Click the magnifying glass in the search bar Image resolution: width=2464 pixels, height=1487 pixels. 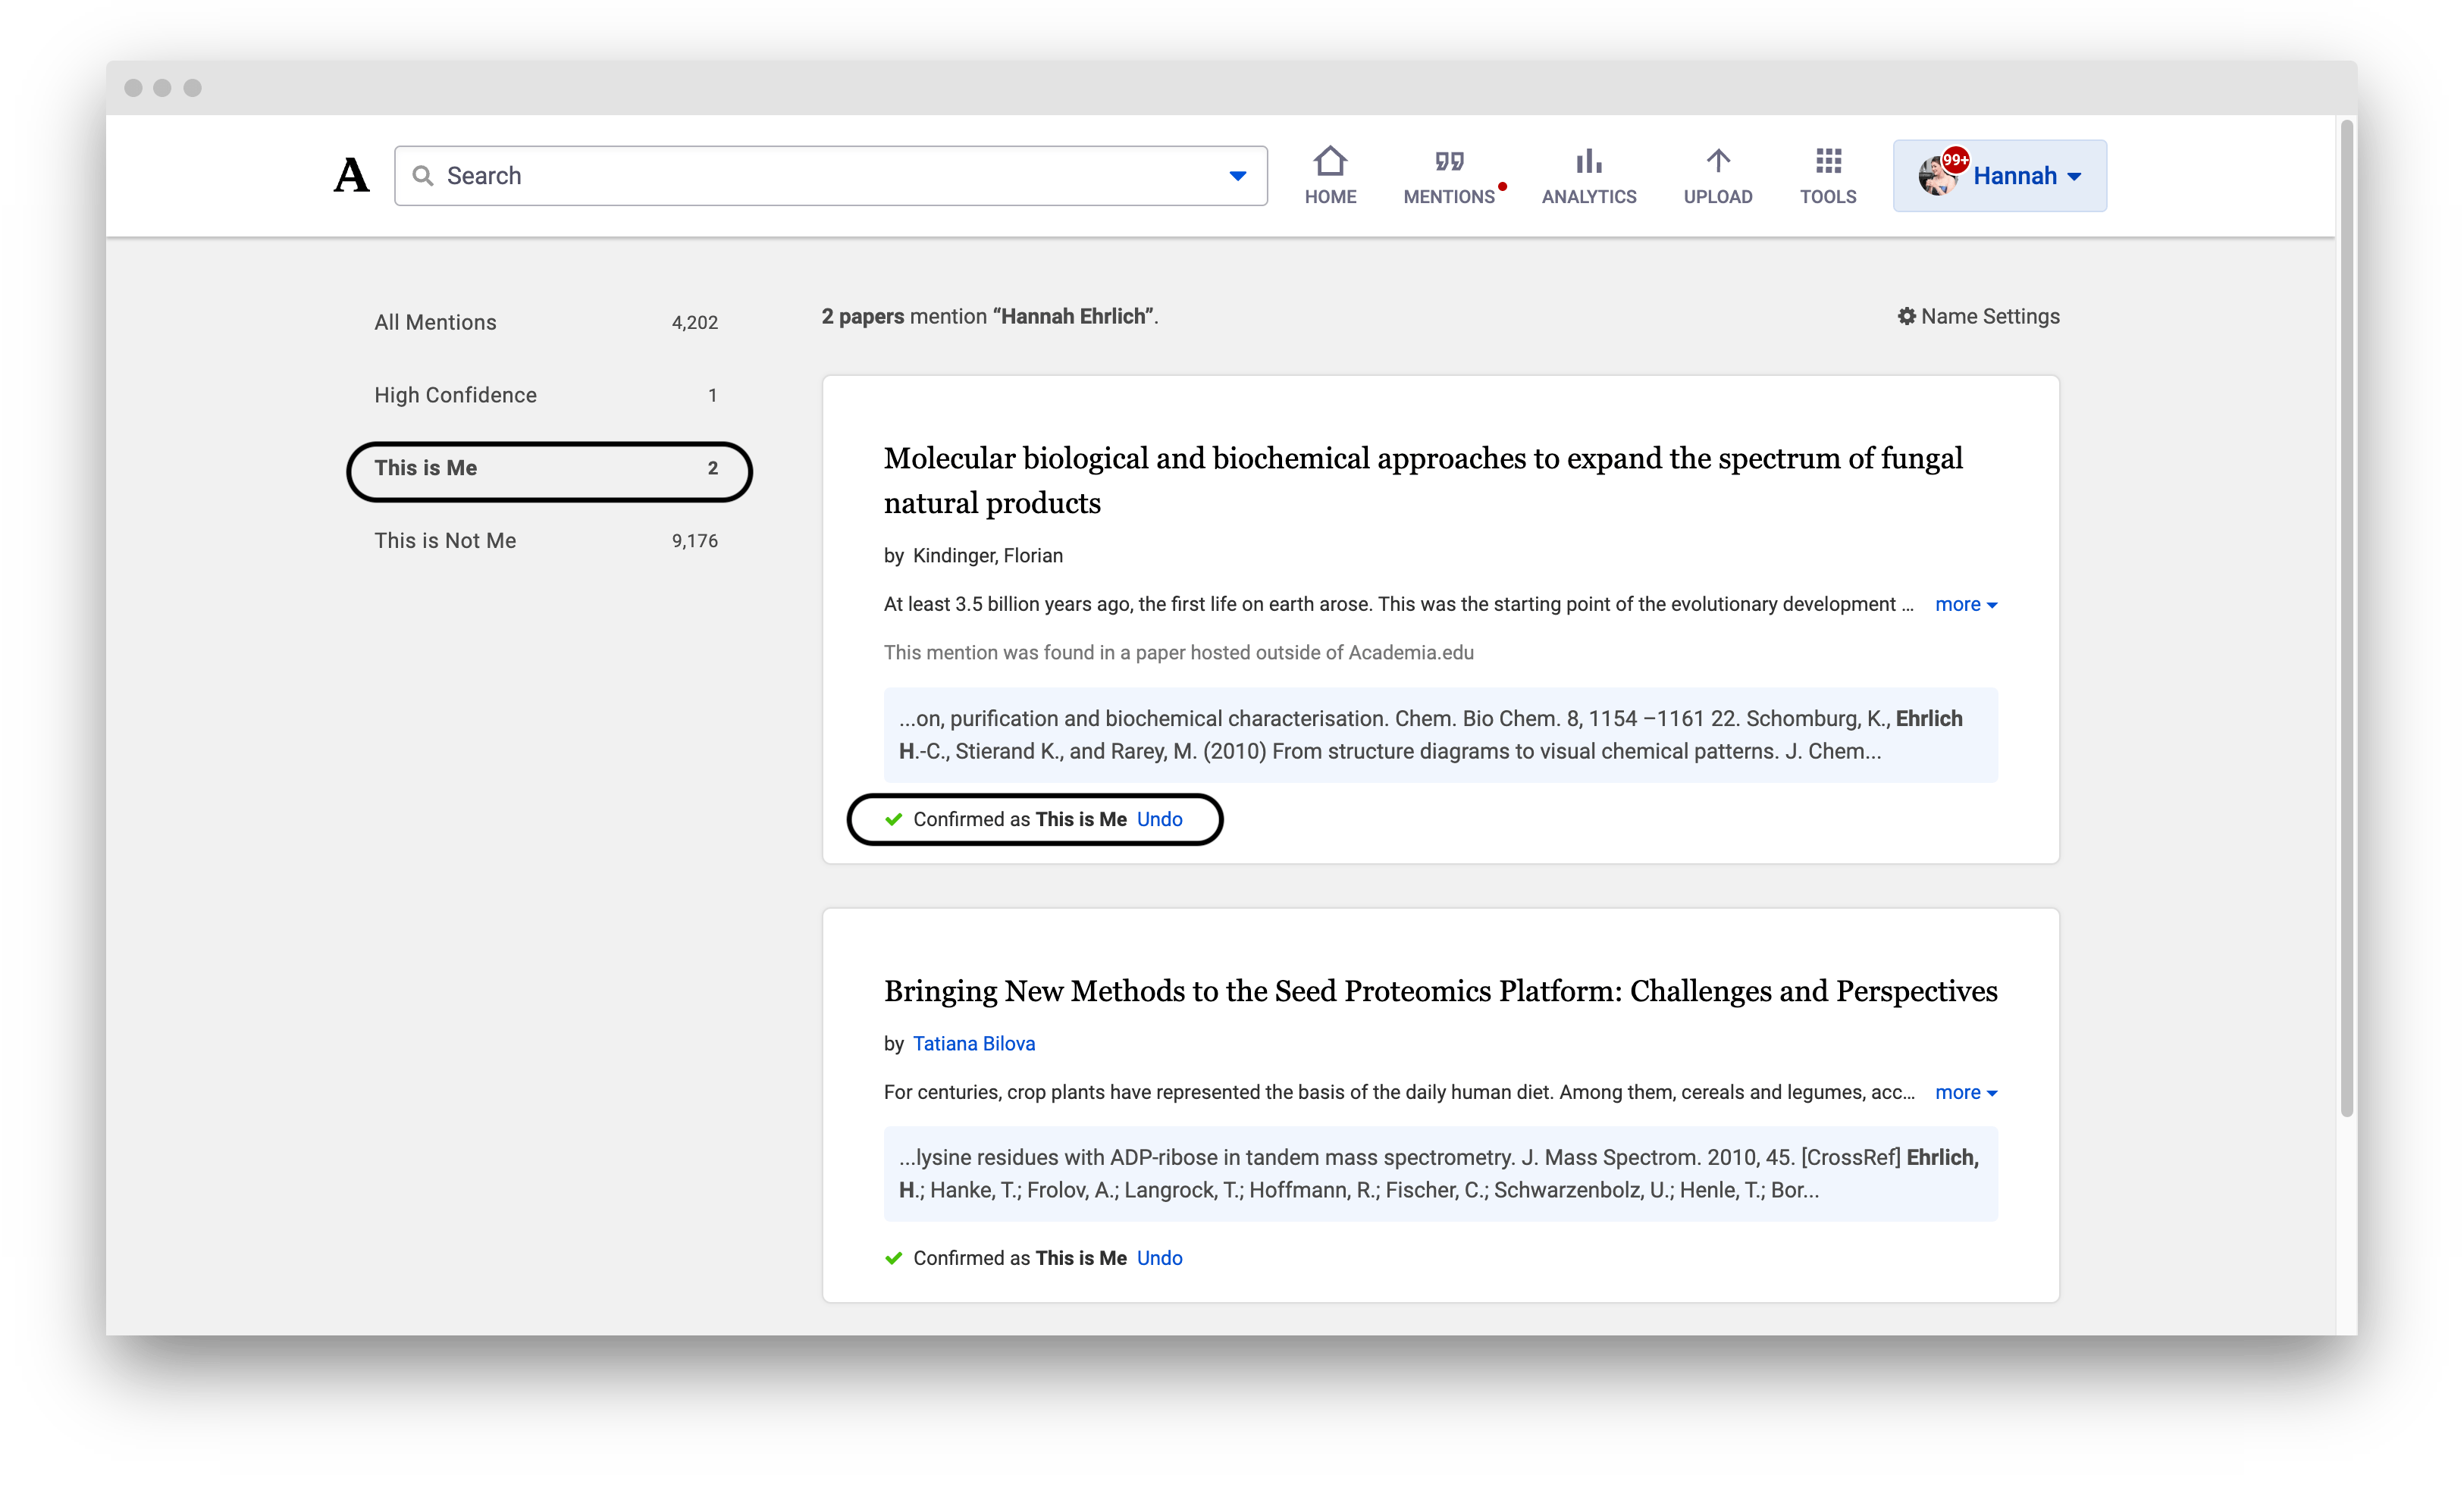424,175
